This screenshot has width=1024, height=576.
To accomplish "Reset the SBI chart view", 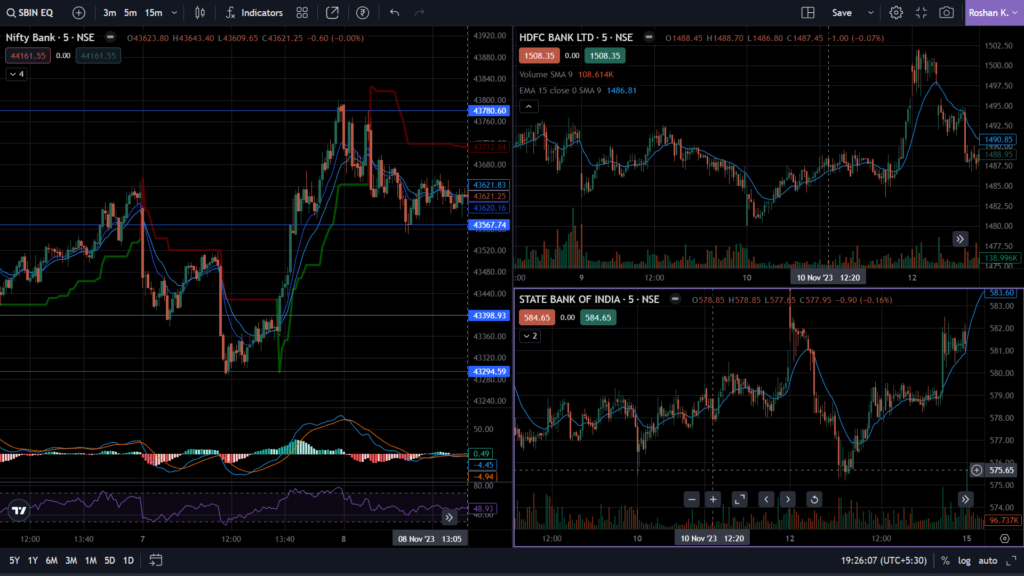I will point(814,500).
